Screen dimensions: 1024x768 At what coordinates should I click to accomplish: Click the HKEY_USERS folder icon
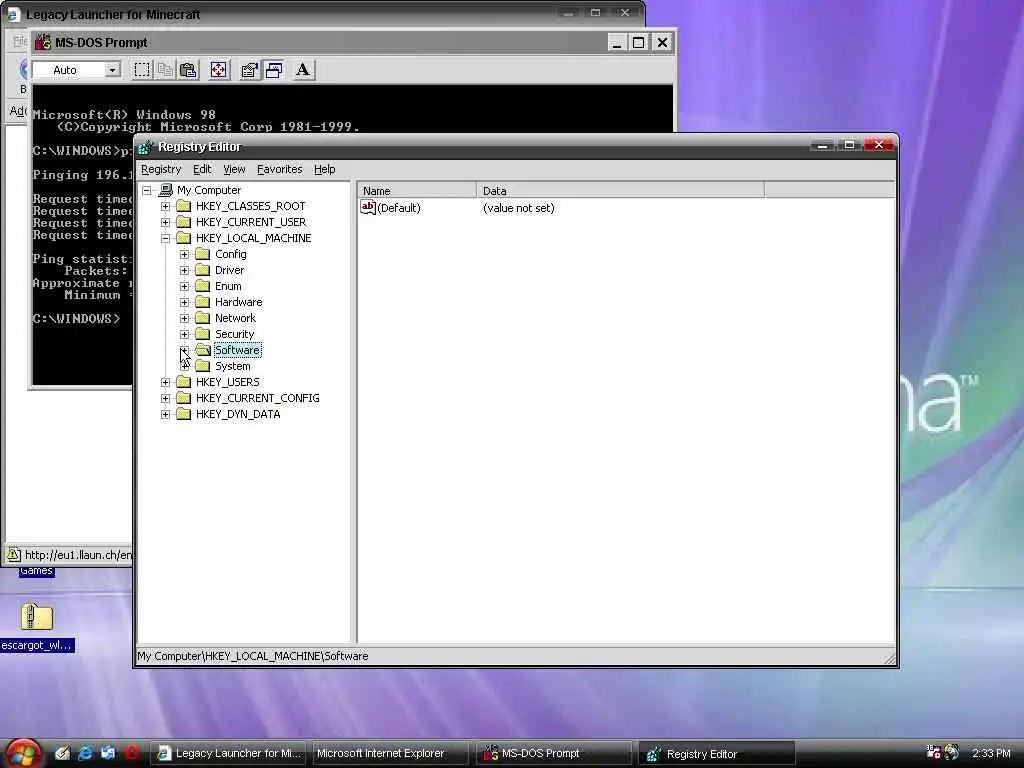tap(184, 382)
